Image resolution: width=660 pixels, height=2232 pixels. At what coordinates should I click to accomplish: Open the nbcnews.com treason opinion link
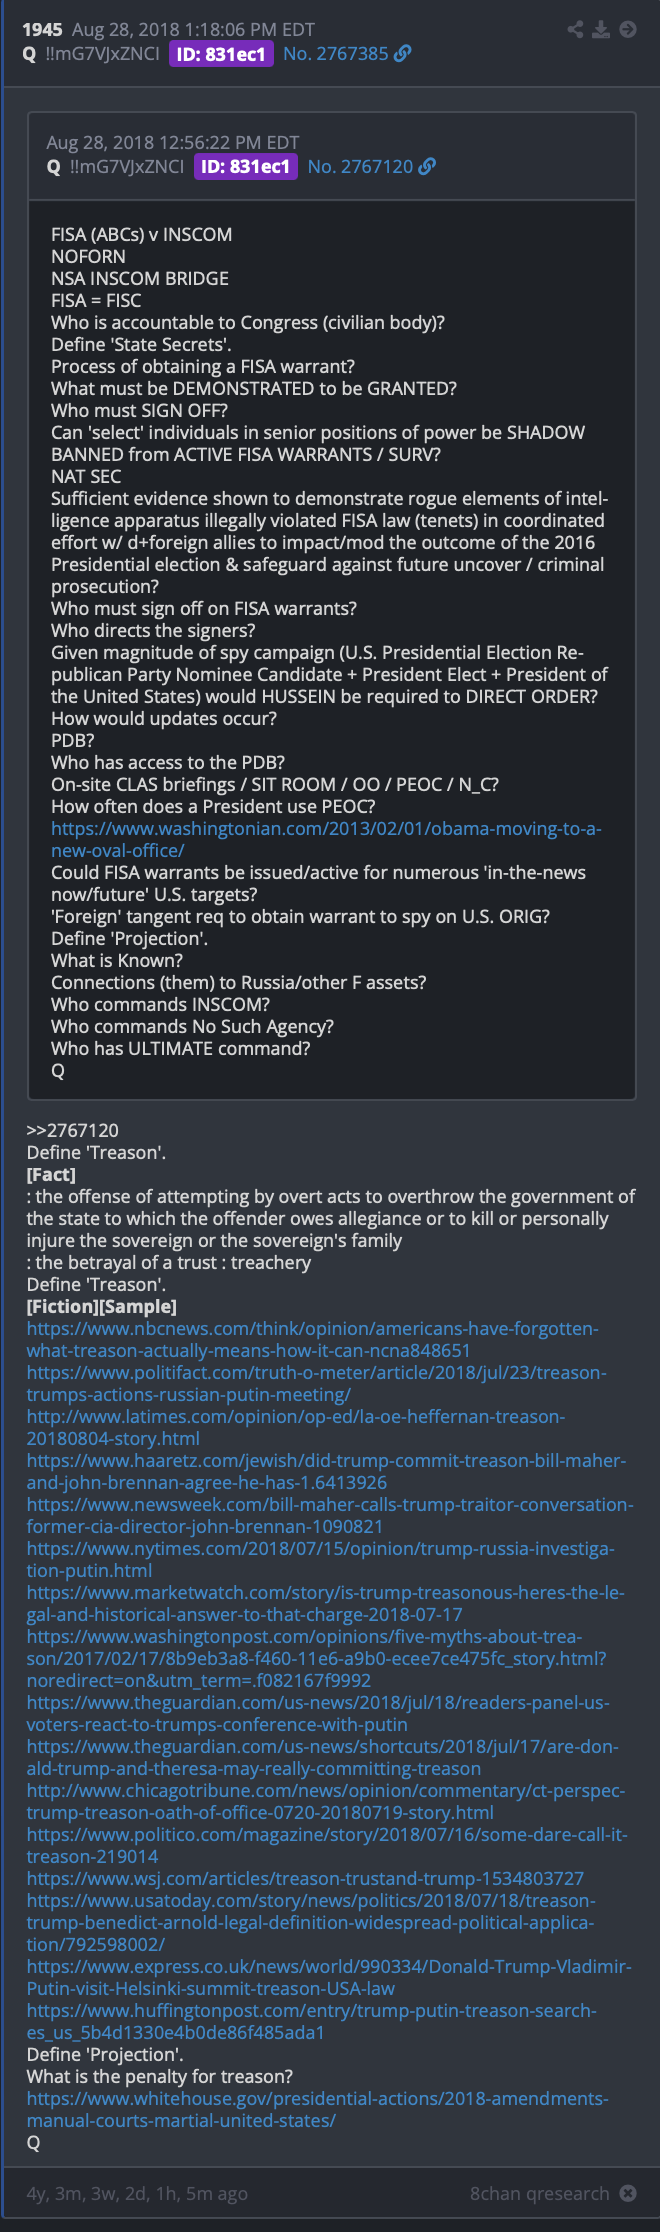313,1339
